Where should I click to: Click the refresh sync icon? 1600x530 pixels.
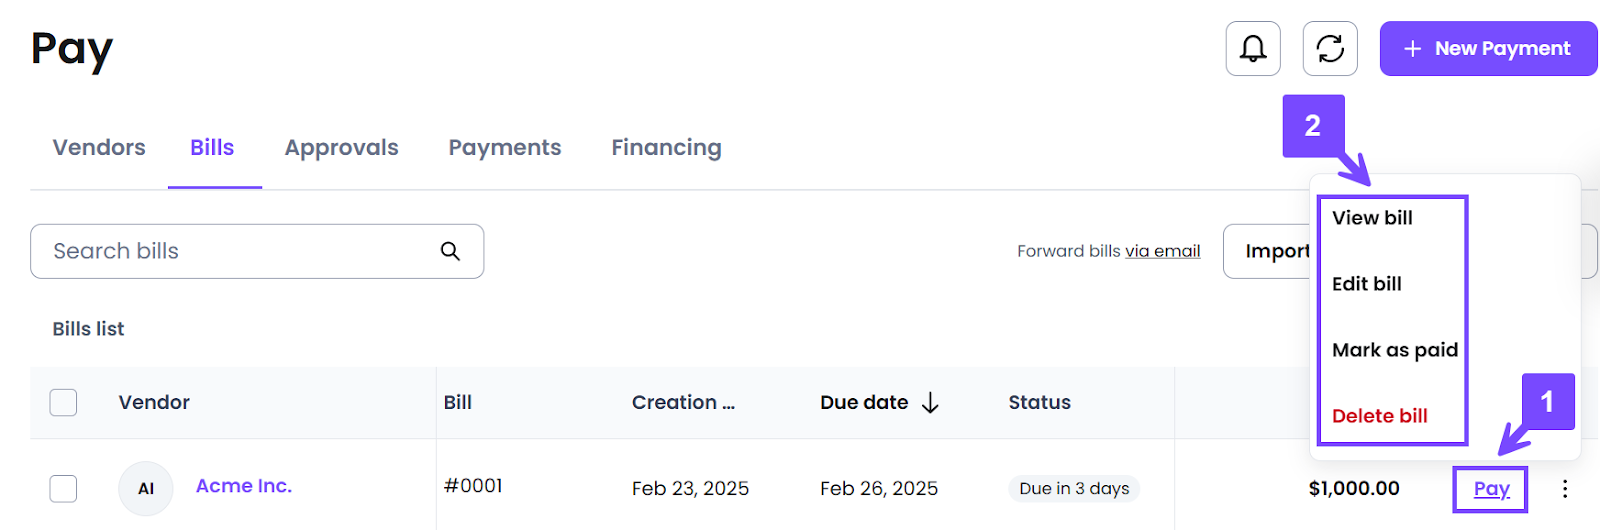(1330, 48)
